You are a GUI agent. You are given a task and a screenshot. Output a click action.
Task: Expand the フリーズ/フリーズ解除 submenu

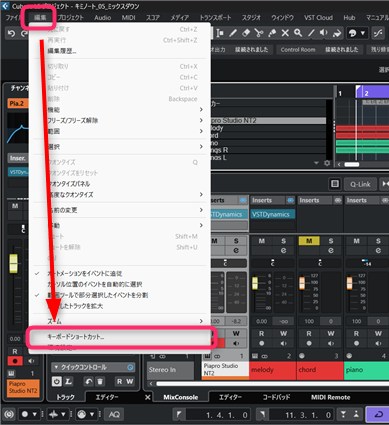coord(201,120)
